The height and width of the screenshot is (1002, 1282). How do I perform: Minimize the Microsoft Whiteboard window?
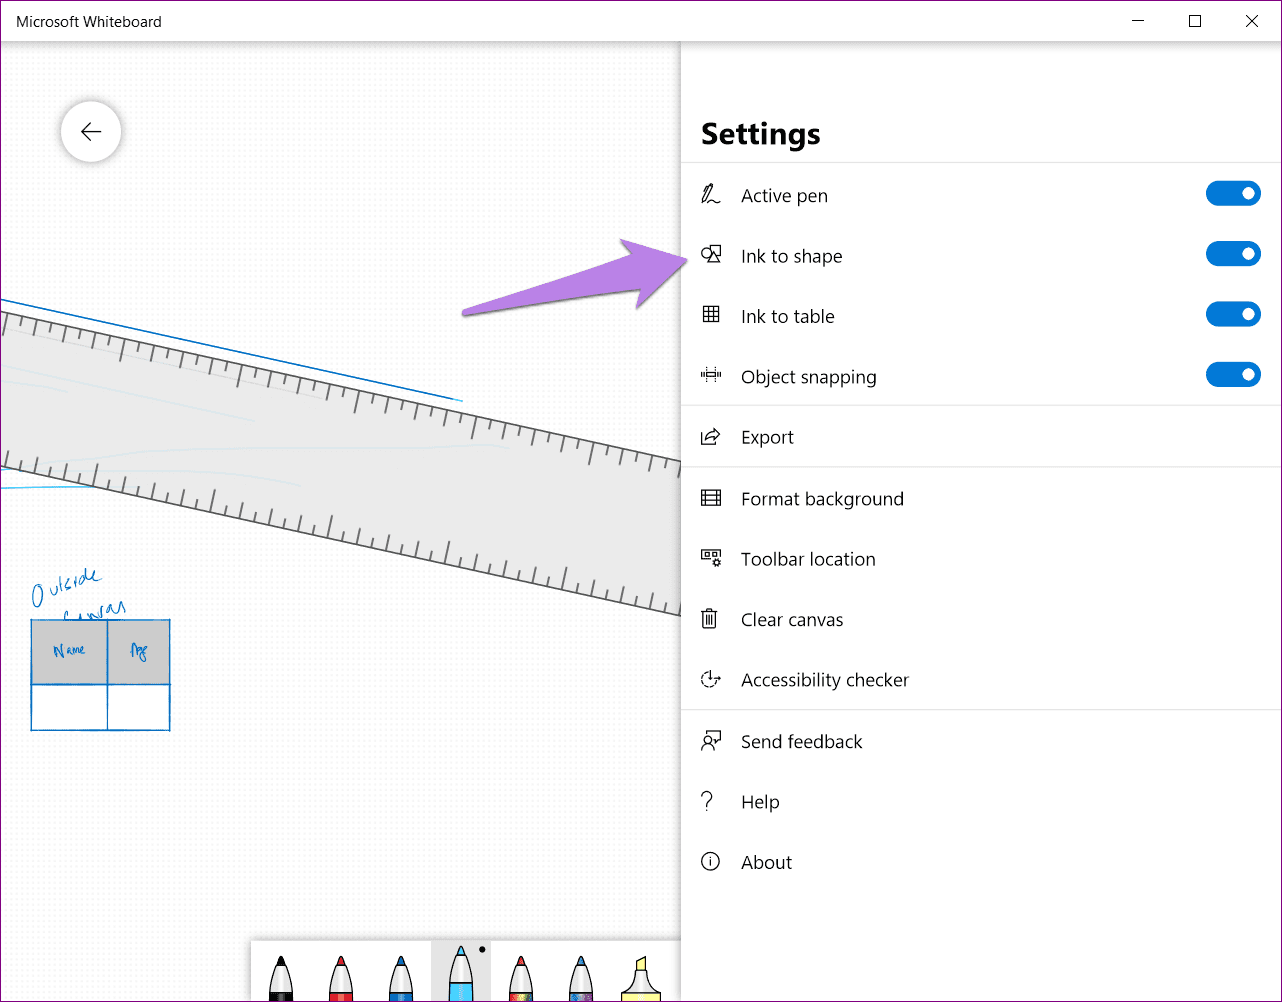(x=1138, y=21)
